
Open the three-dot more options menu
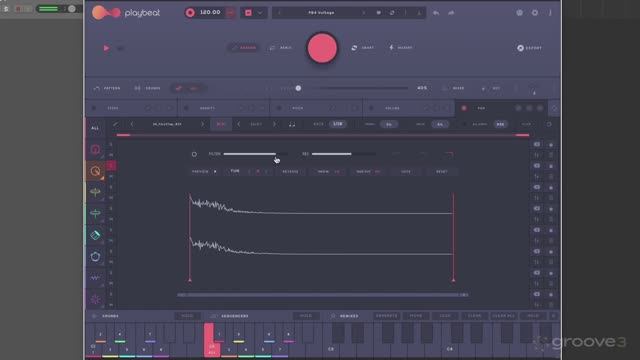550,13
